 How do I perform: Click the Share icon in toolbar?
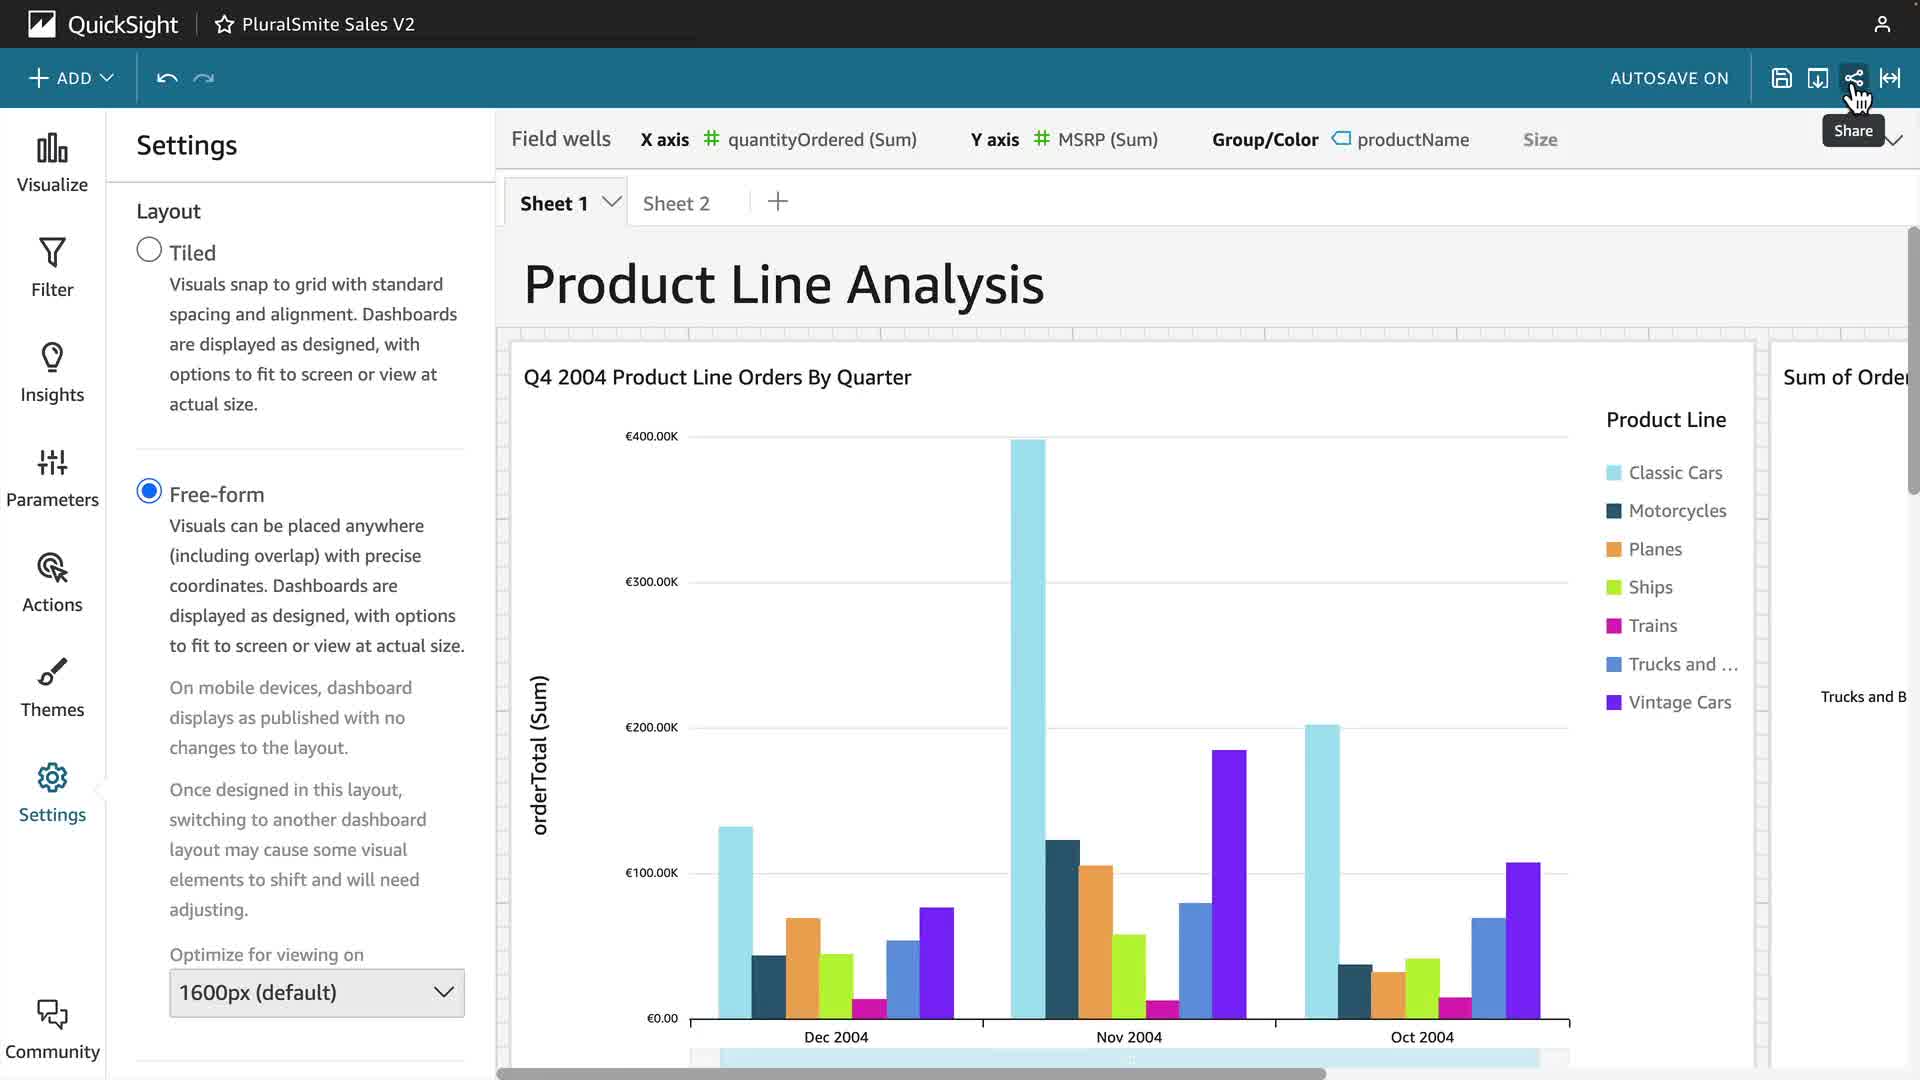click(1853, 78)
